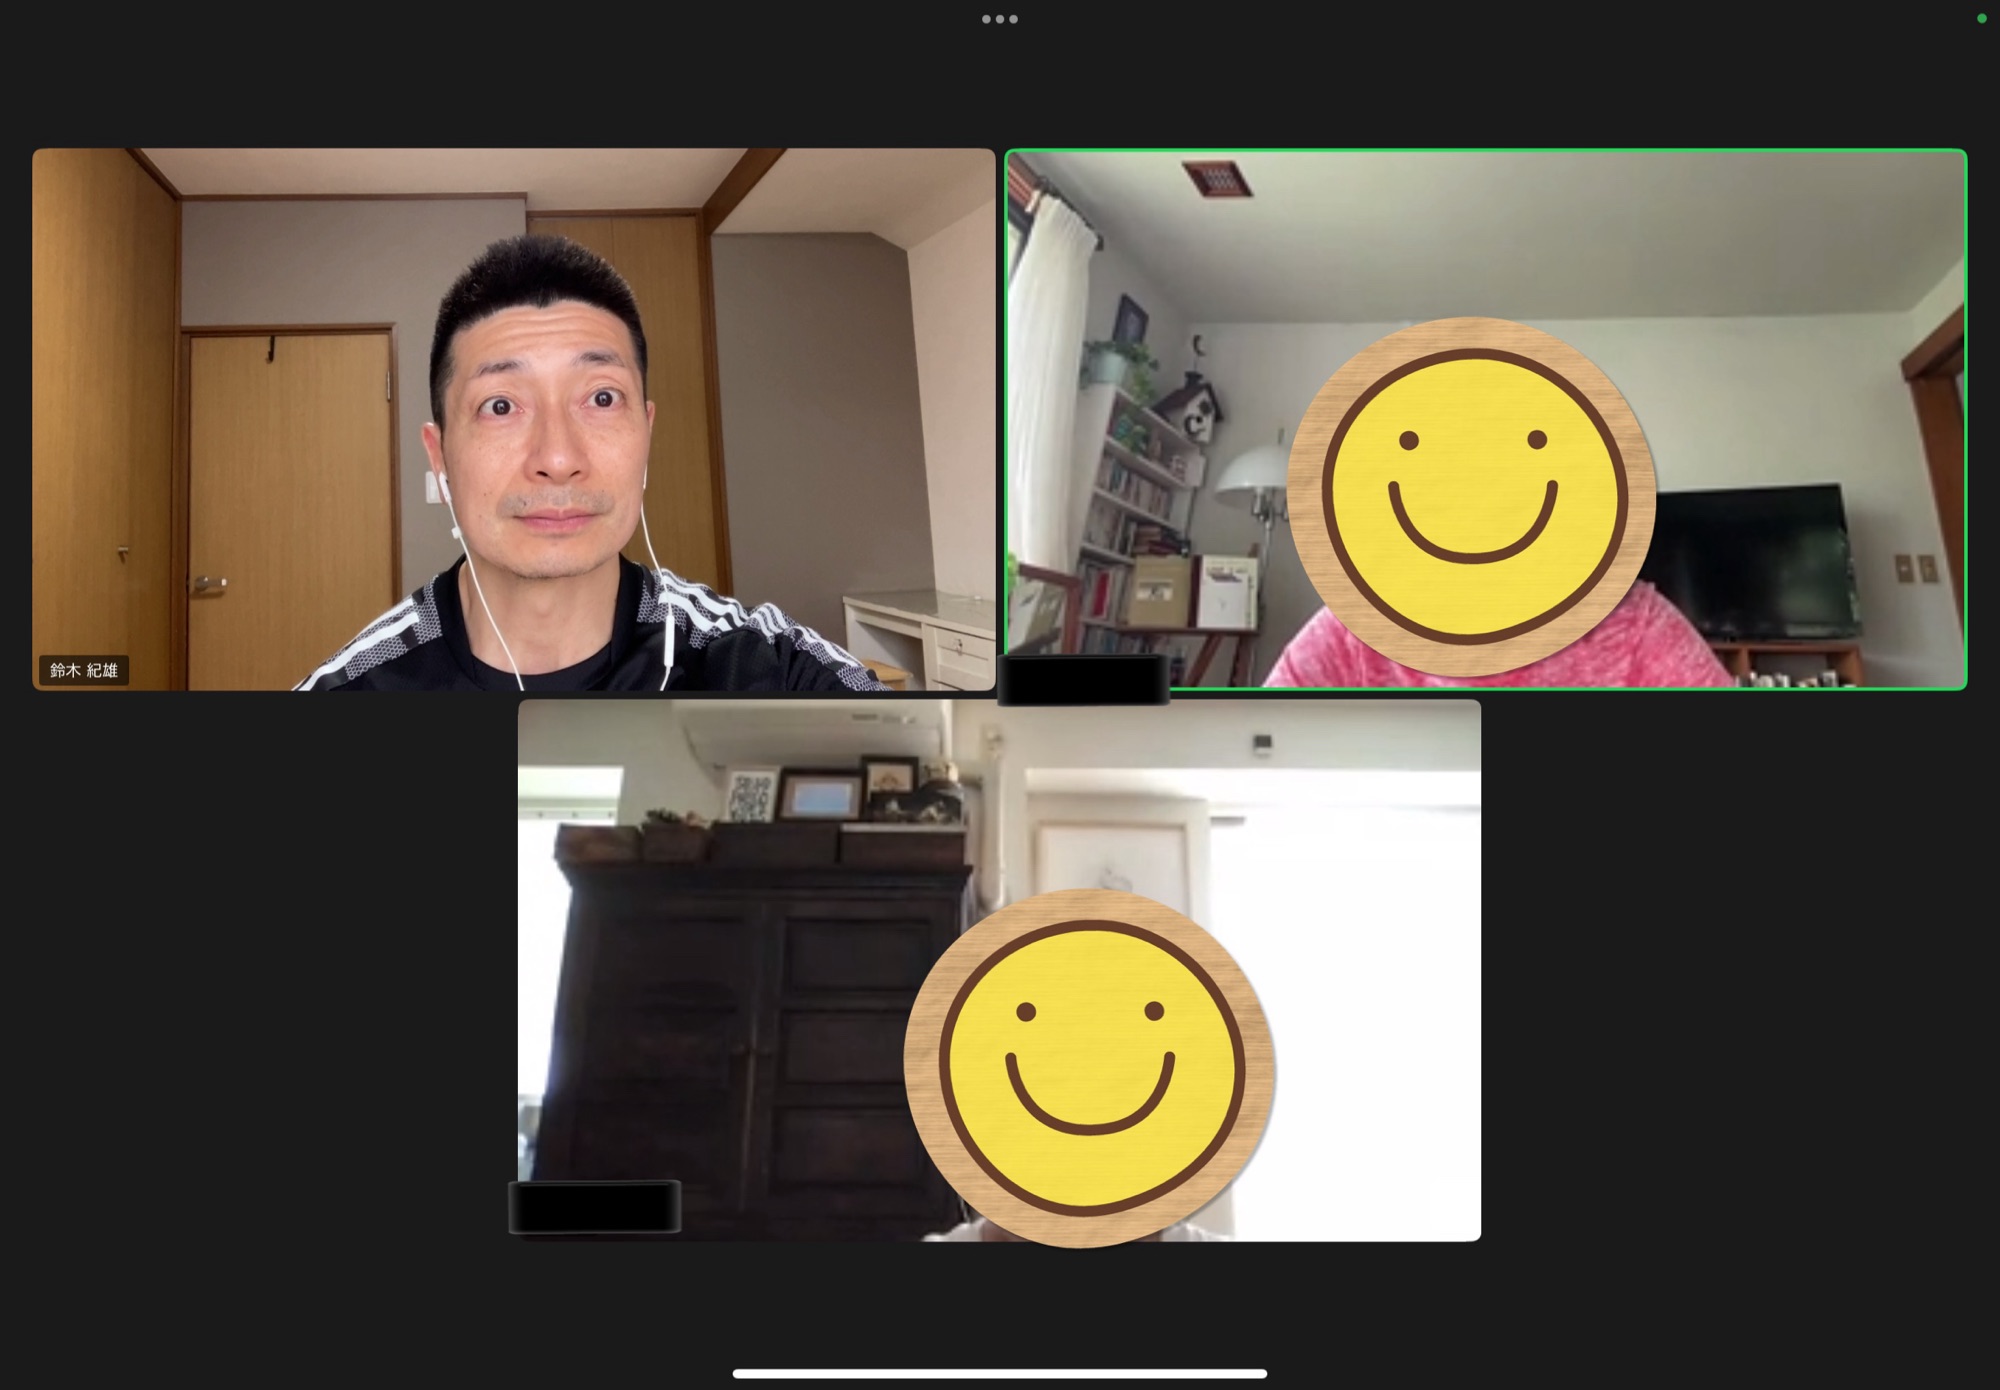Tap empty dark area right of bottom tile

pos(1740,970)
